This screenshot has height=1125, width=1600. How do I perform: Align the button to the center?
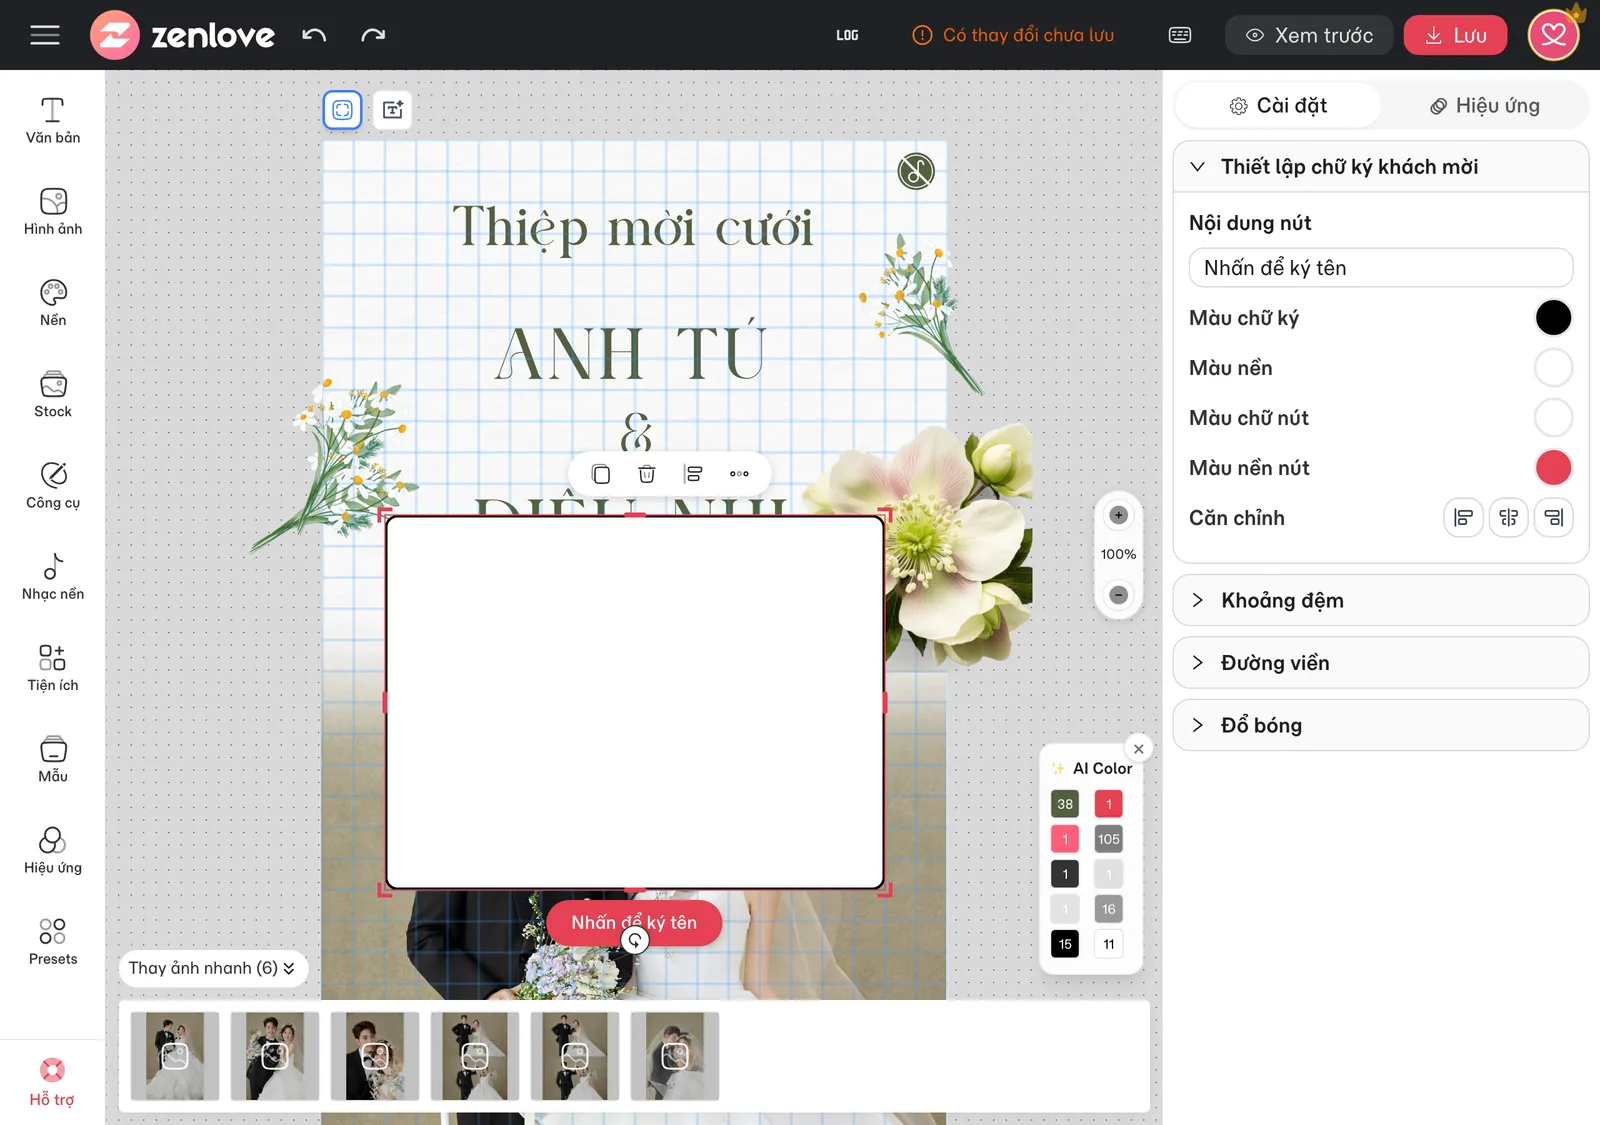1508,518
